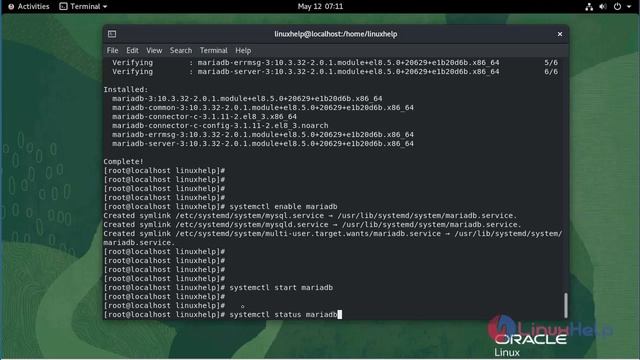The width and height of the screenshot is (640, 360).
Task: Click the Verifying mariadb-server 6/6 line
Action: (335, 72)
